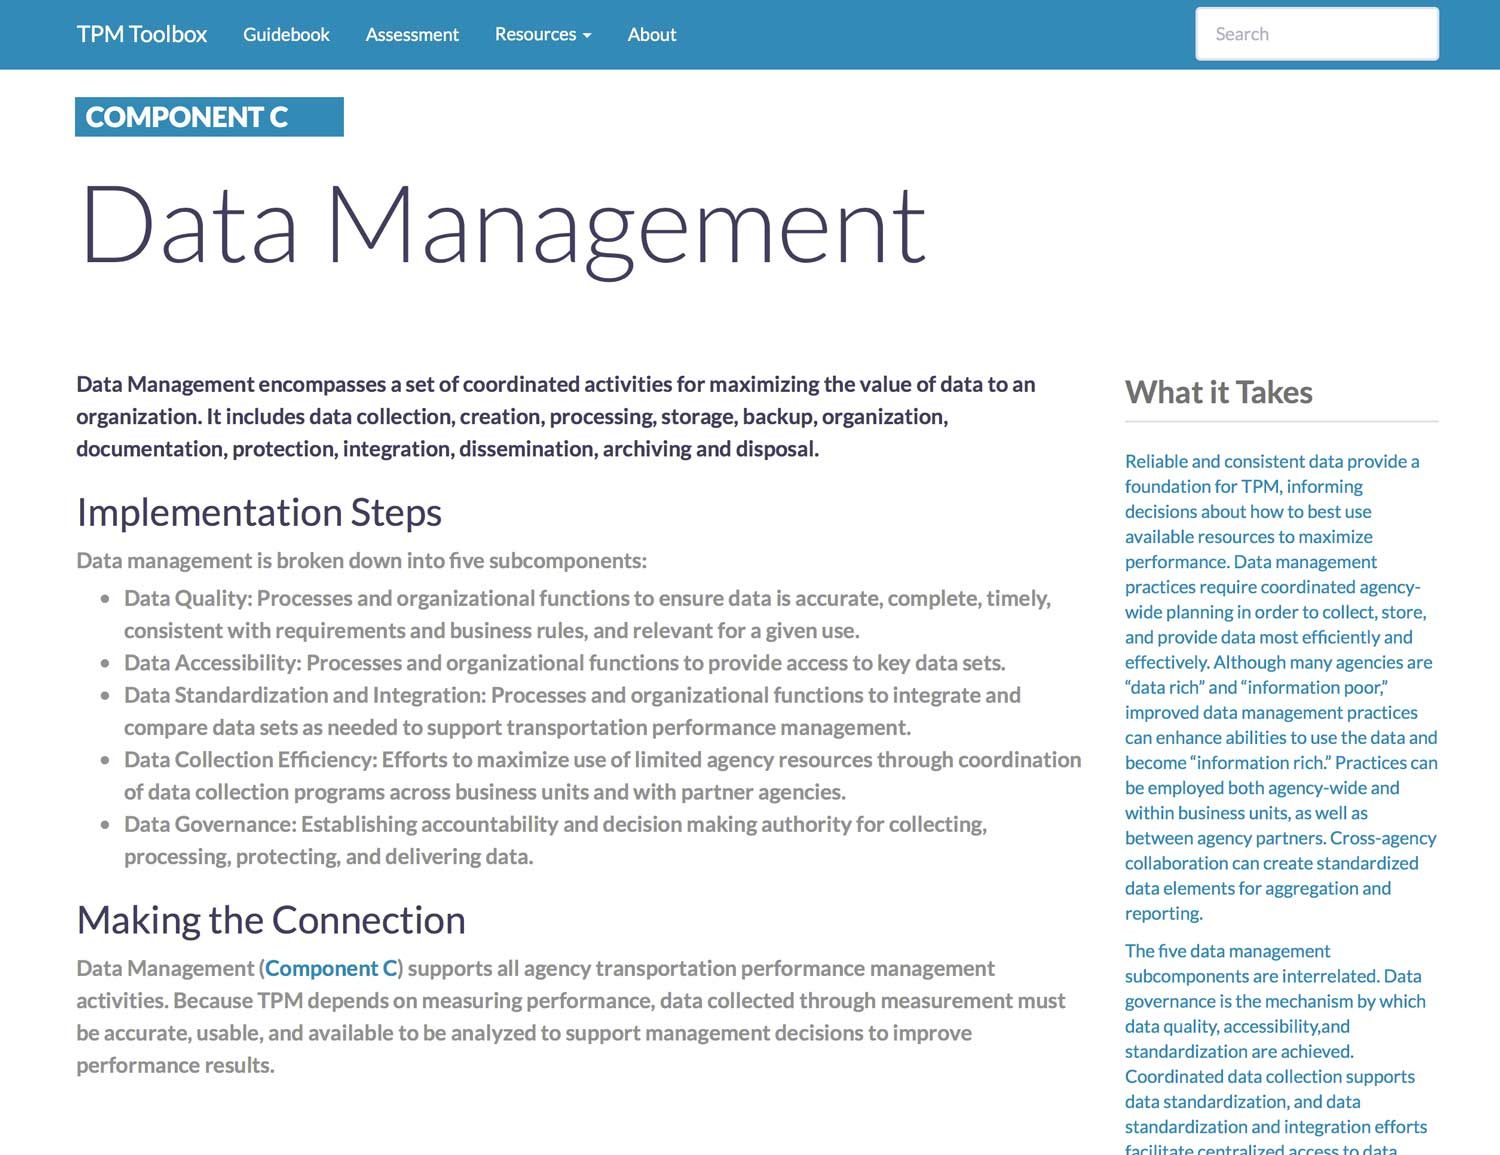
Task: Click the Data Collection Efficiency bullet
Action: (x=602, y=775)
